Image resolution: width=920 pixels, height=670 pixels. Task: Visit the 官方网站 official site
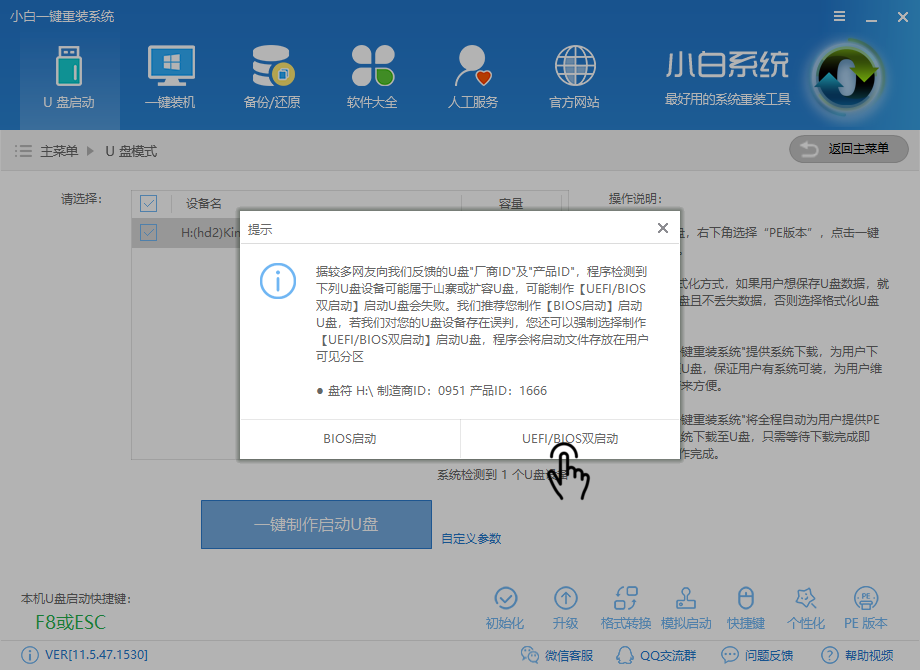point(573,75)
